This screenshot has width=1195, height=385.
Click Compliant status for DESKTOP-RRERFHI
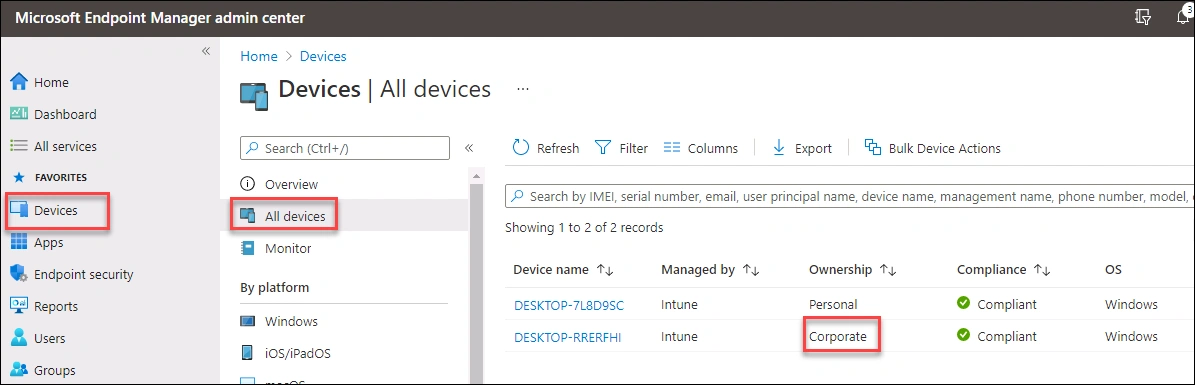pos(997,336)
